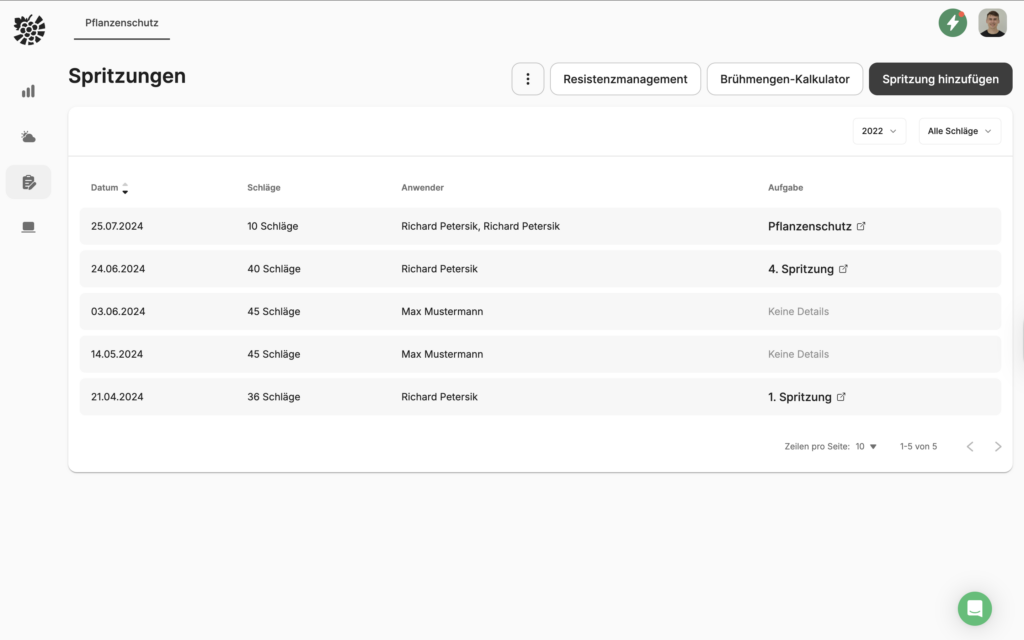This screenshot has width=1024, height=640.
Task: Click the Resistenzmanagement button
Action: tap(625, 79)
